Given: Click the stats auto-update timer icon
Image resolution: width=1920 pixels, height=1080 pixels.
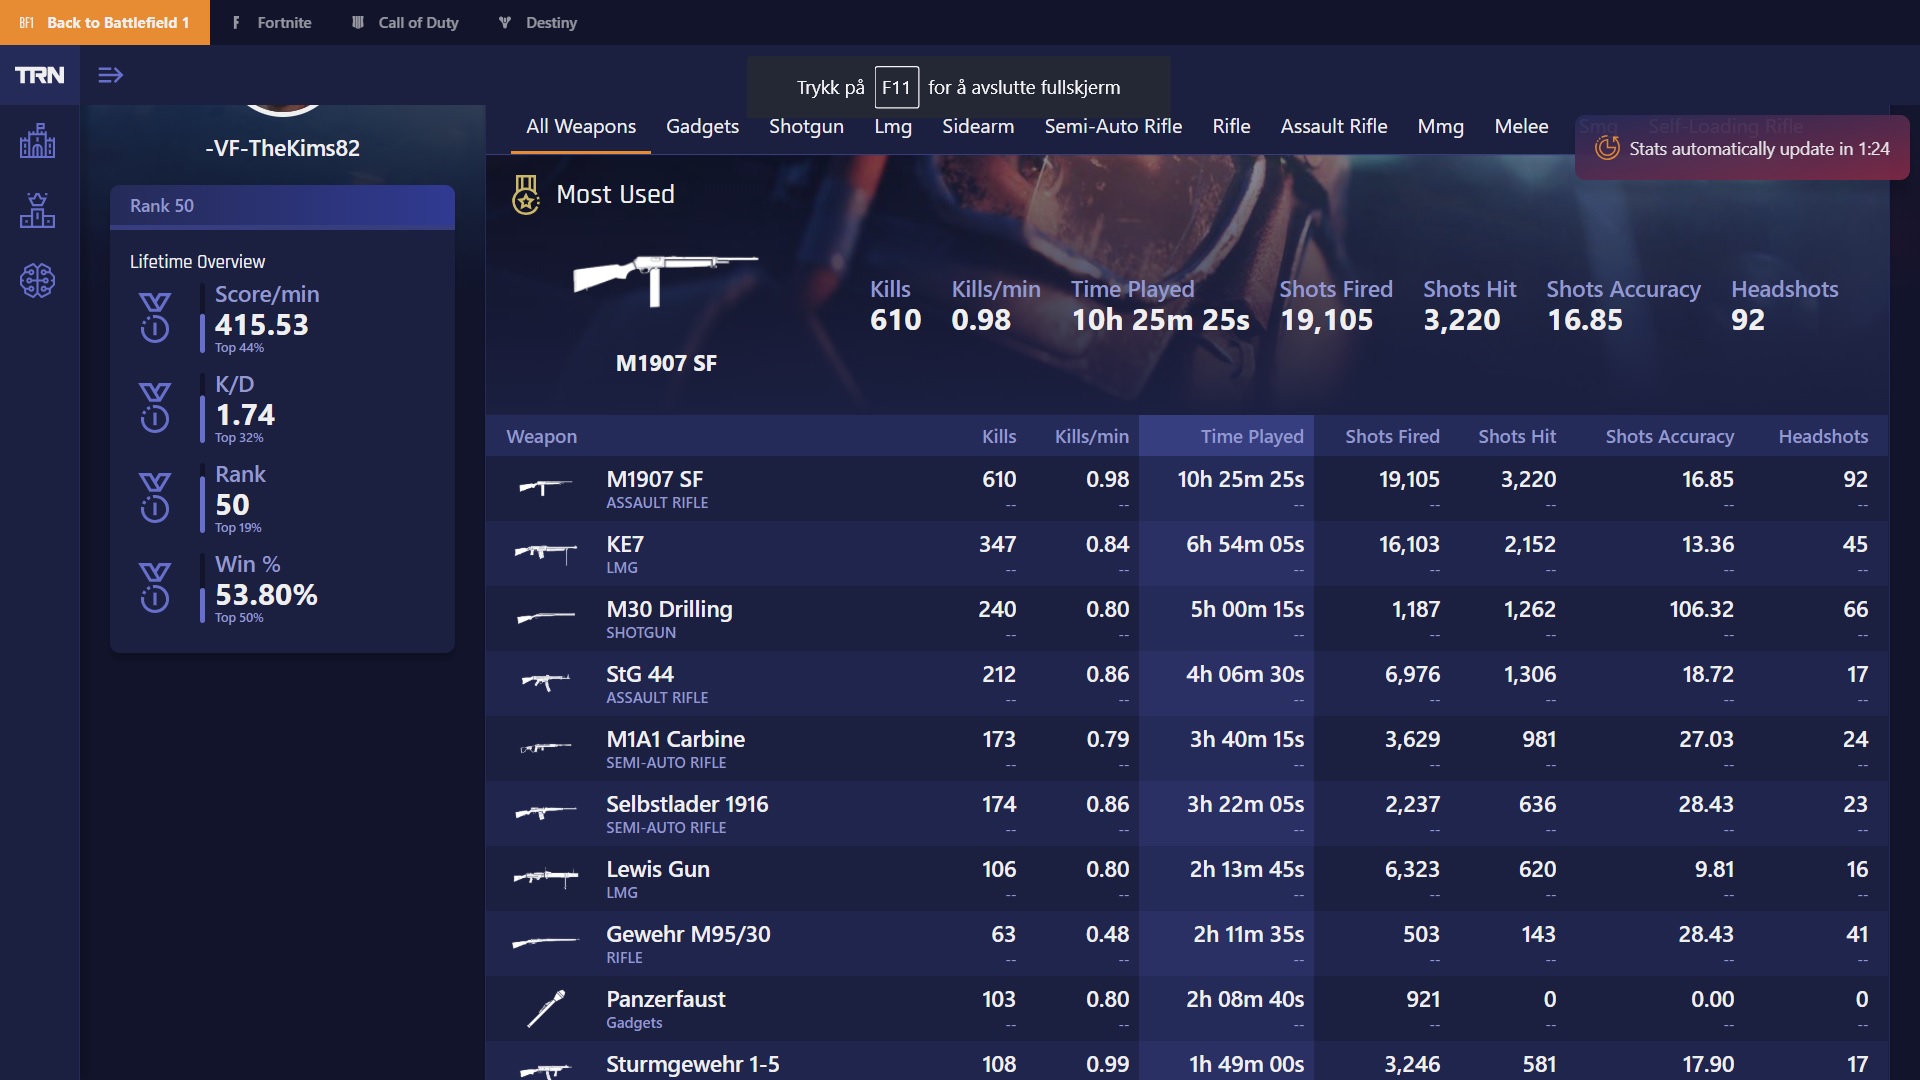Looking at the screenshot, I should 1607,148.
